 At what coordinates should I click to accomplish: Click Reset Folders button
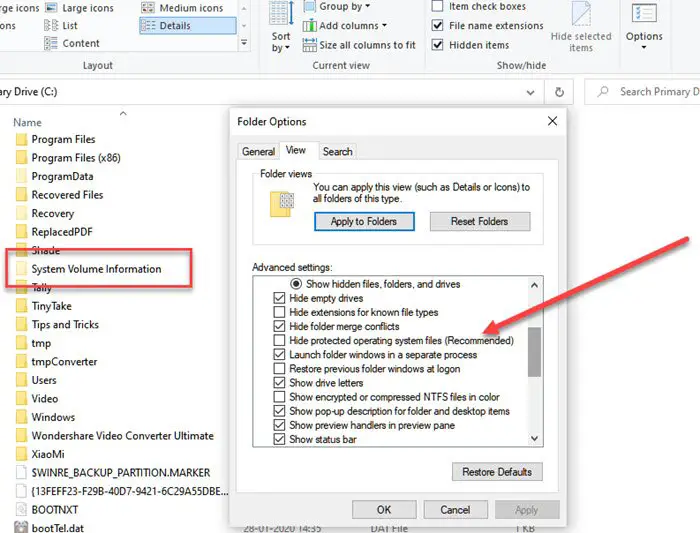479,221
